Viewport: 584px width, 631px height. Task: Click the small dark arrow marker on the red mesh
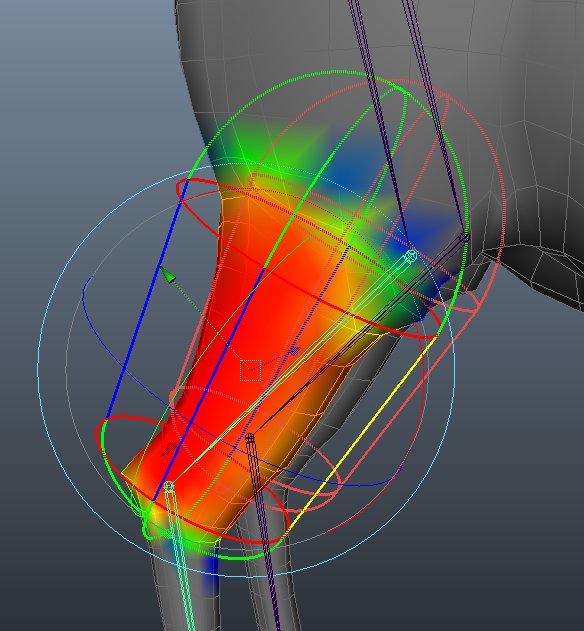point(169,449)
